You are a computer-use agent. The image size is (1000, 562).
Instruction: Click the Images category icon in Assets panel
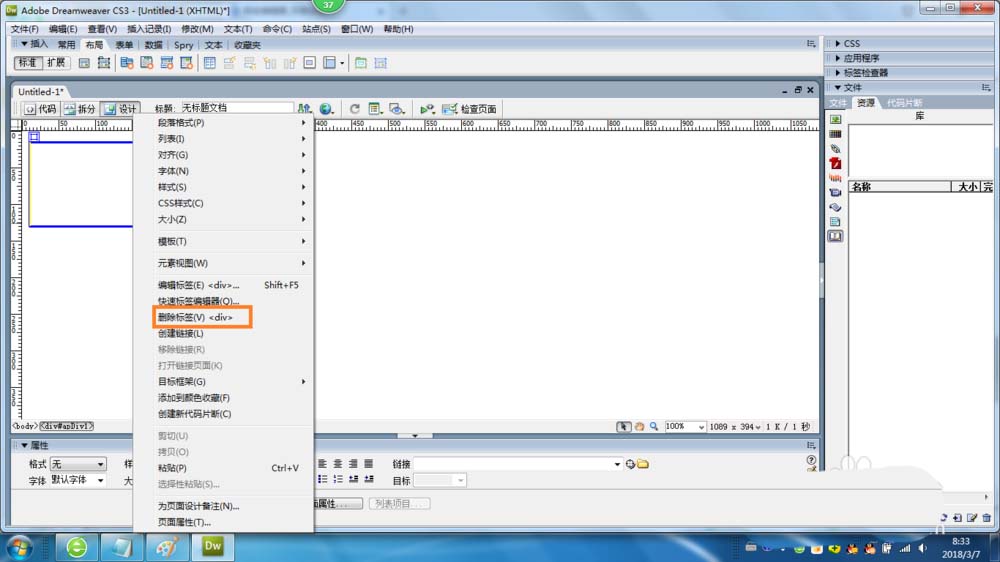click(835, 119)
